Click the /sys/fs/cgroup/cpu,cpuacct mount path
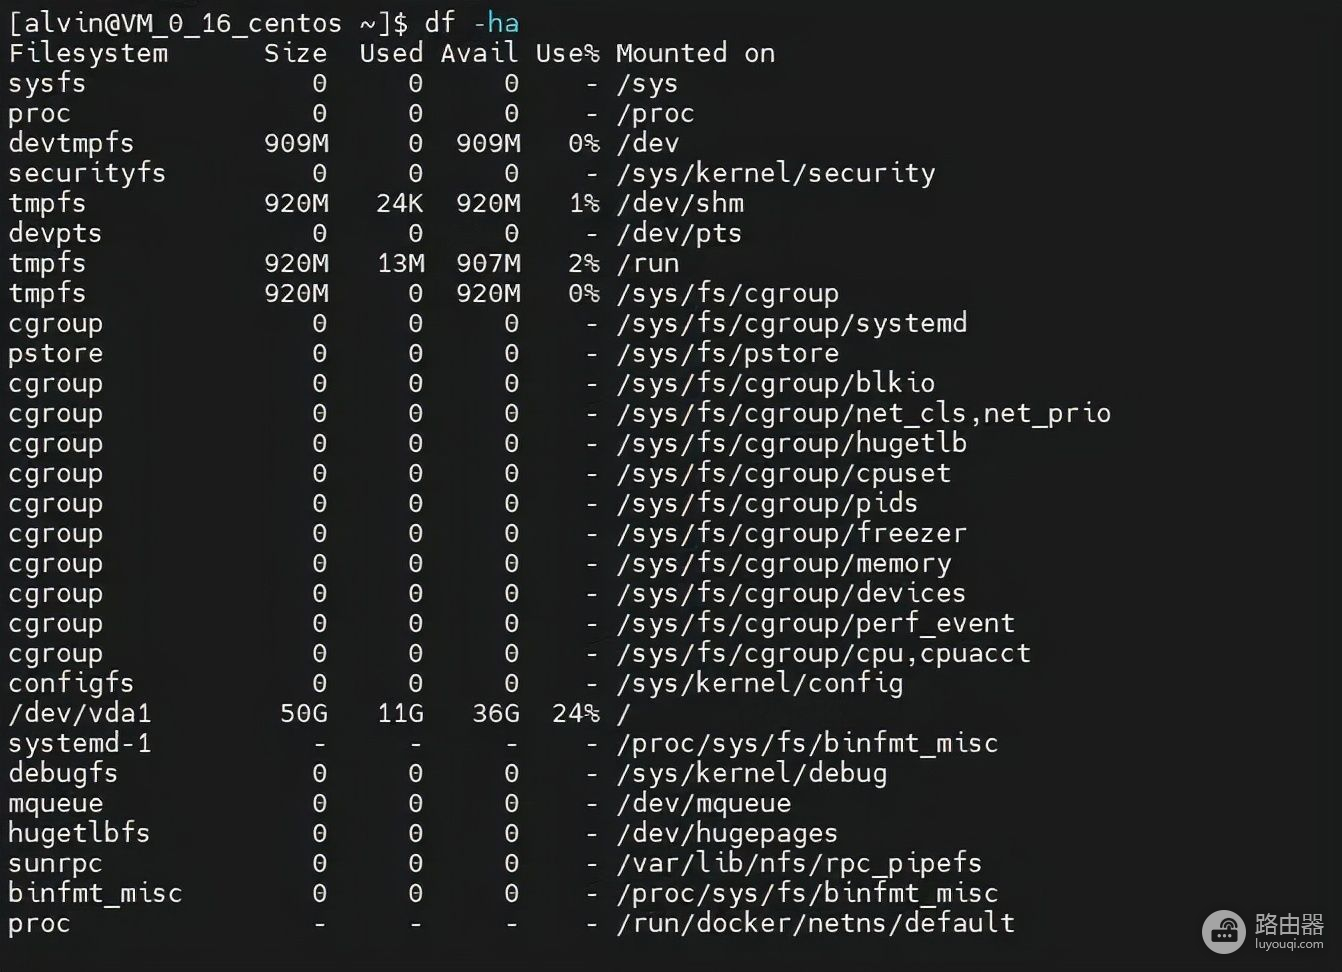Image resolution: width=1342 pixels, height=972 pixels. point(823,653)
